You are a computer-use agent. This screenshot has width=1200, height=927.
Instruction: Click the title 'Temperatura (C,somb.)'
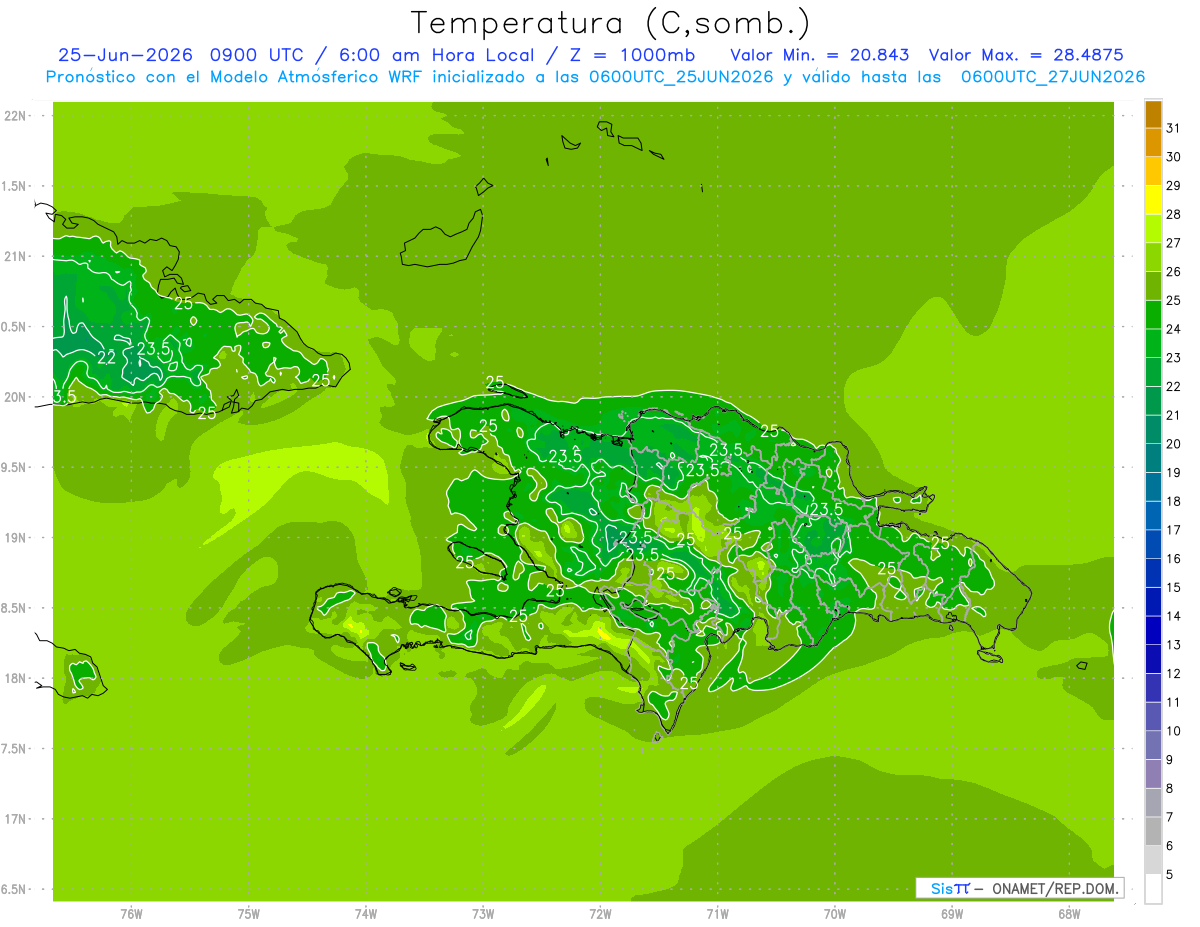pyautogui.click(x=612, y=24)
